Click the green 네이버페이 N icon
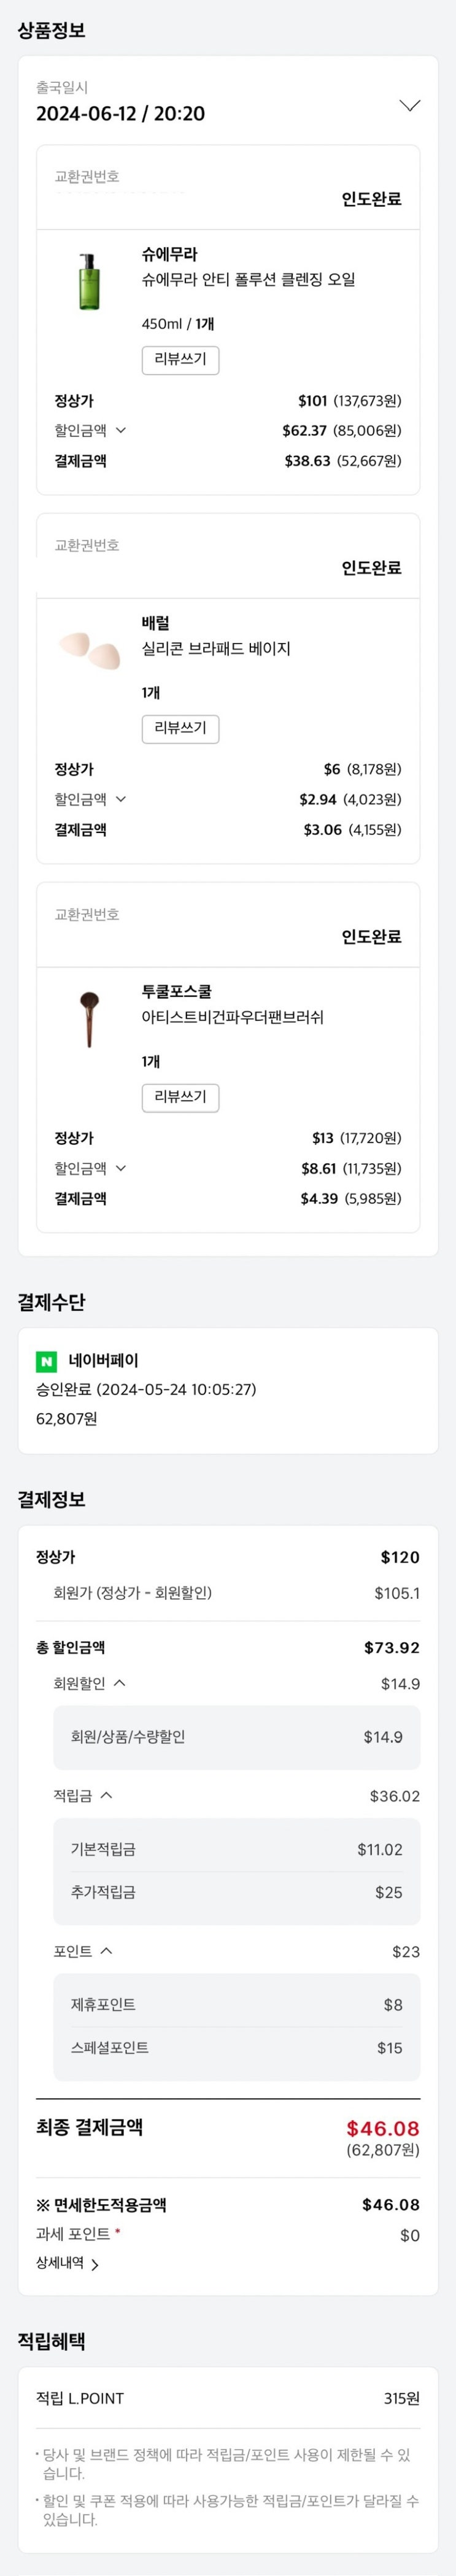Image resolution: width=456 pixels, height=2576 pixels. [x=46, y=1361]
